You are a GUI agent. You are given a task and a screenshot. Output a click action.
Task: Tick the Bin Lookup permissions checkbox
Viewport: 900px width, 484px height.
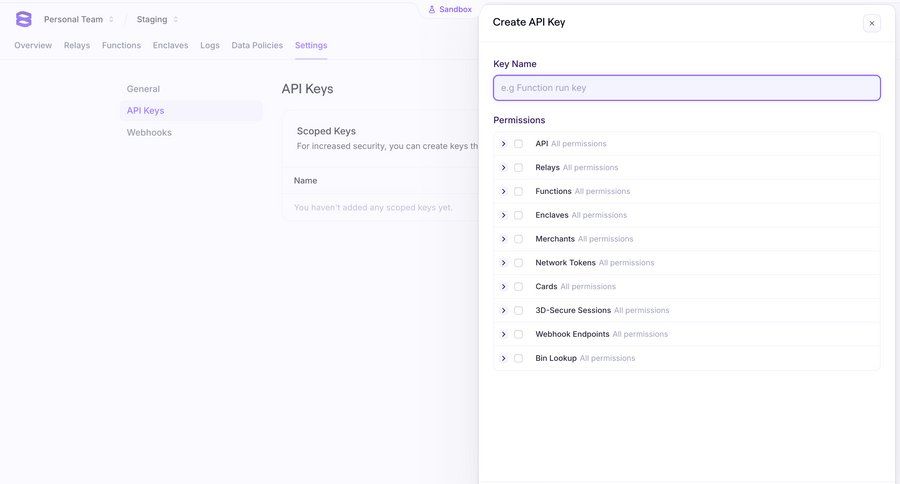click(518, 358)
